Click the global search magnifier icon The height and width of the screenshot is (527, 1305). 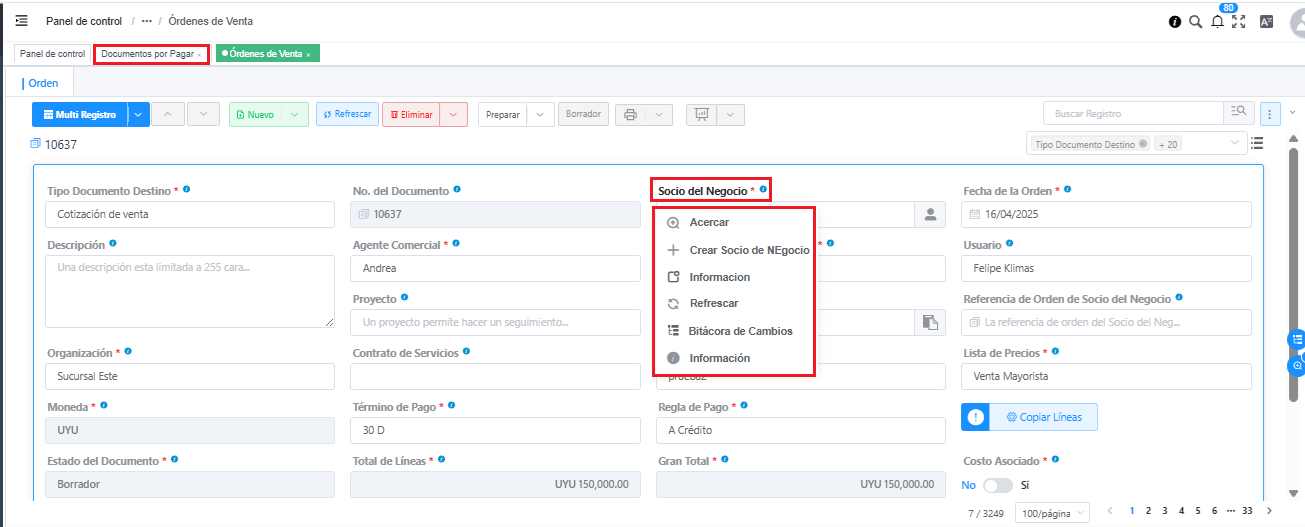pyautogui.click(x=1195, y=21)
